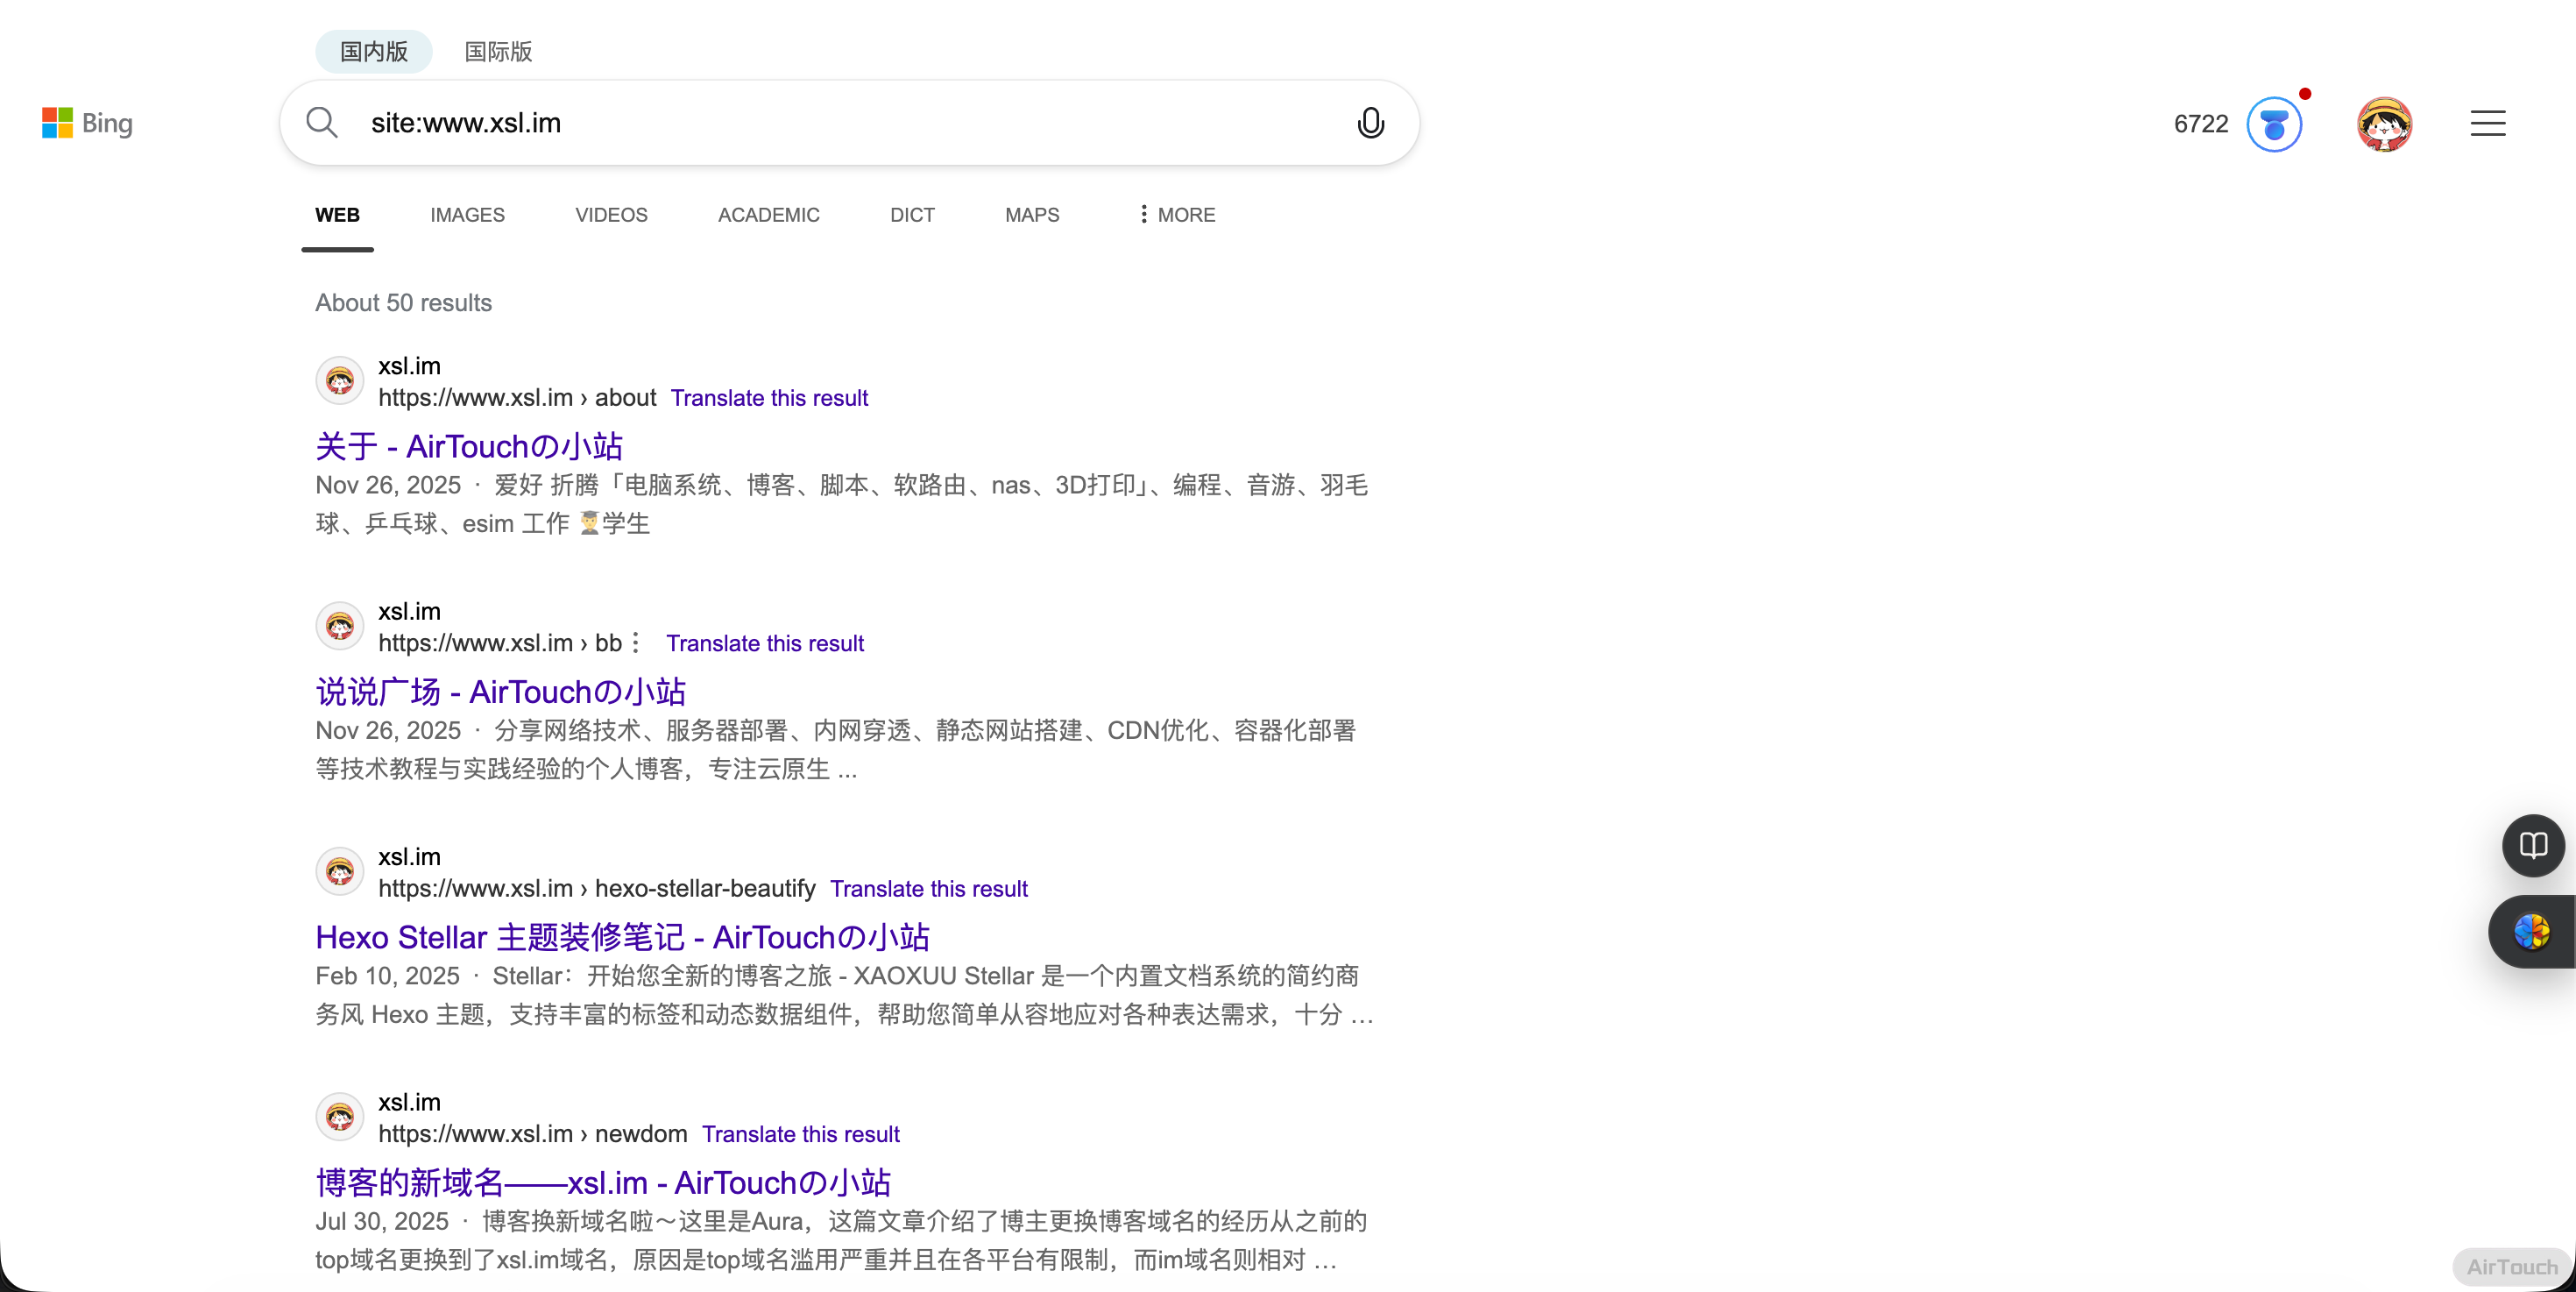Click Translate this result for newdom
The image size is (2576, 1292).
point(800,1134)
